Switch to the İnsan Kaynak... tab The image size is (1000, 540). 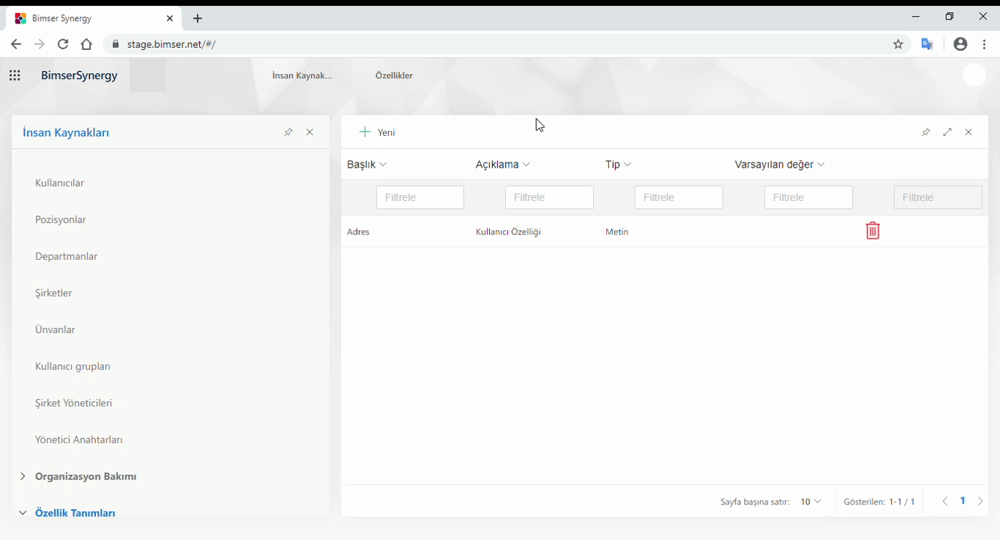pyautogui.click(x=302, y=75)
